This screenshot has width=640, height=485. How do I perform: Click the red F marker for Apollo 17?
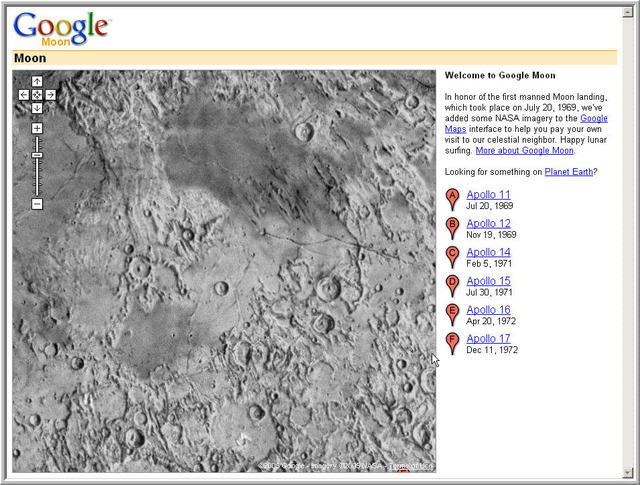452,343
